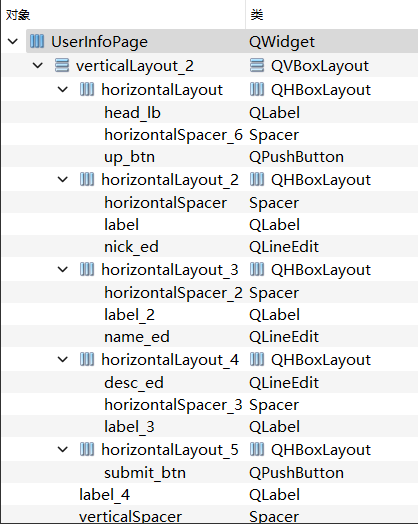Click the horizontalLayout_4 object icon
The height and width of the screenshot is (524, 418).
point(87,360)
